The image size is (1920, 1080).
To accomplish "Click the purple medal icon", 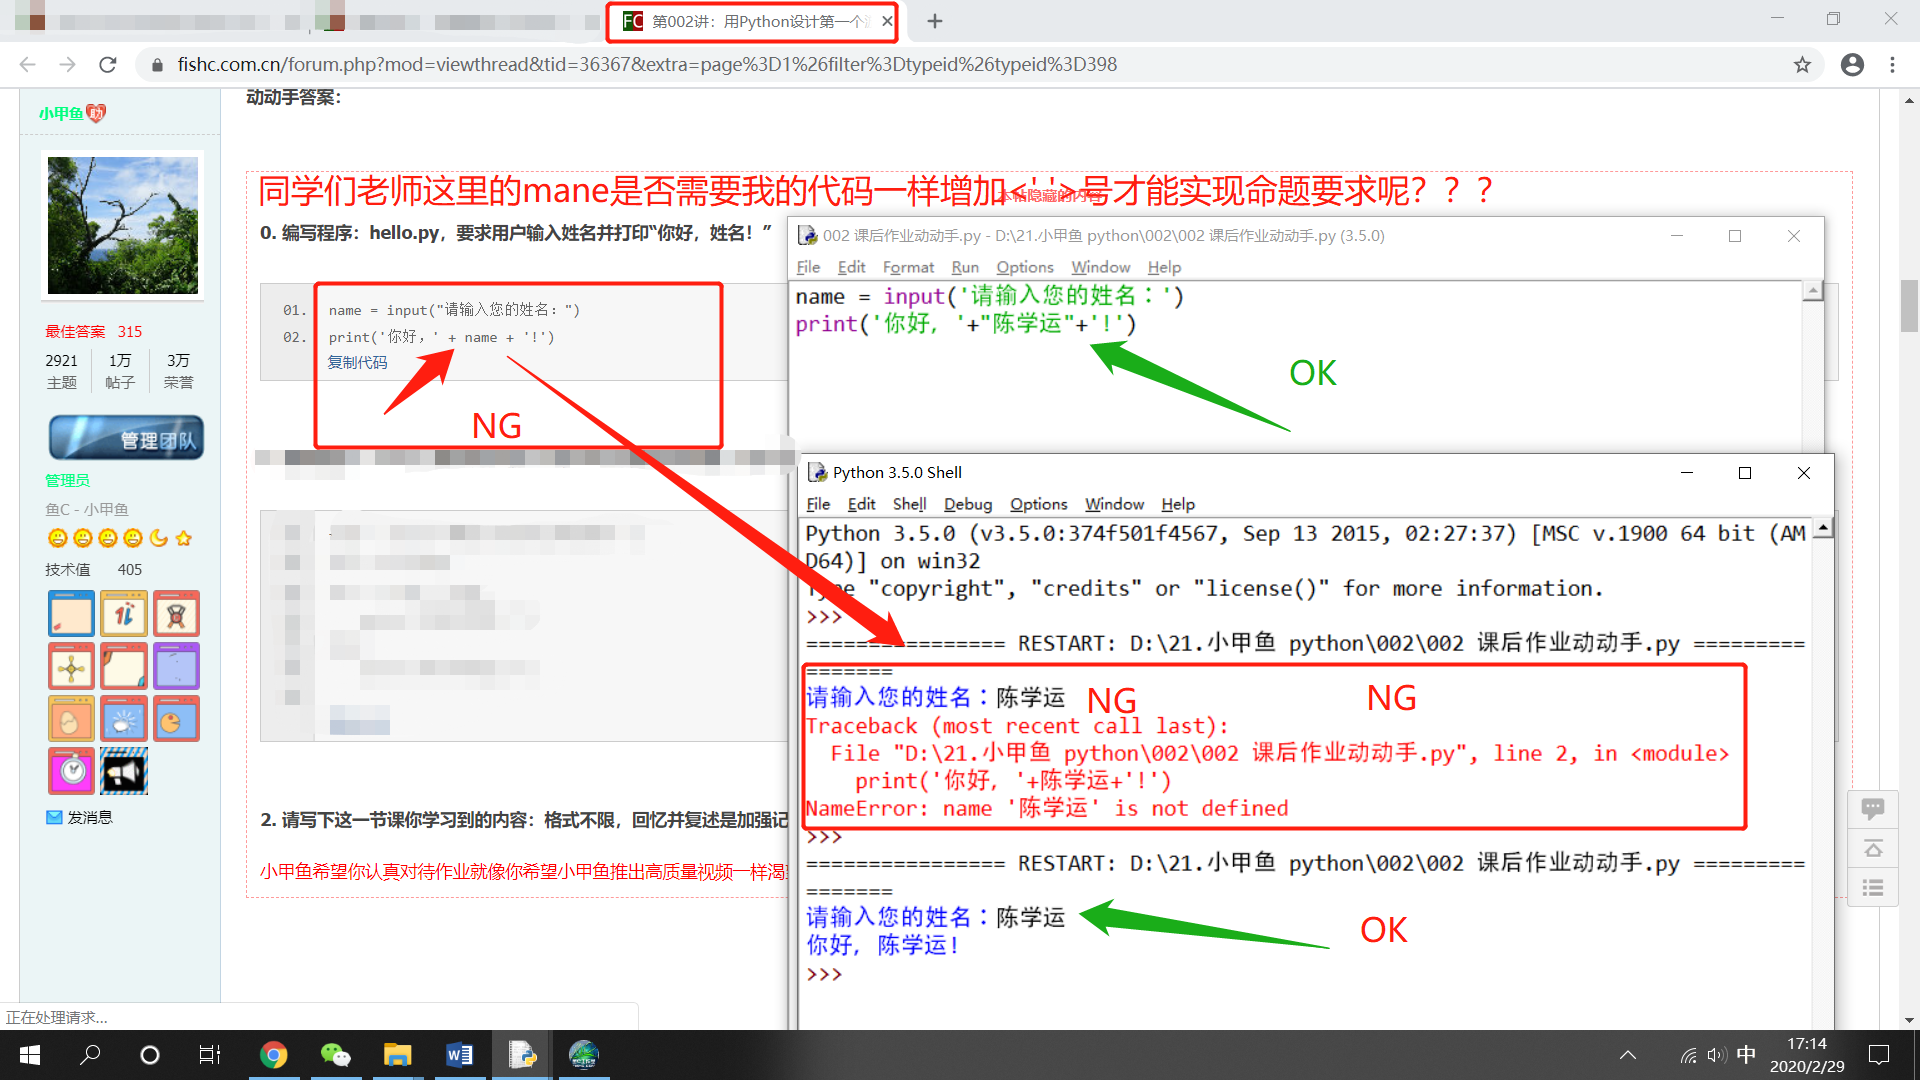I will click(176, 666).
